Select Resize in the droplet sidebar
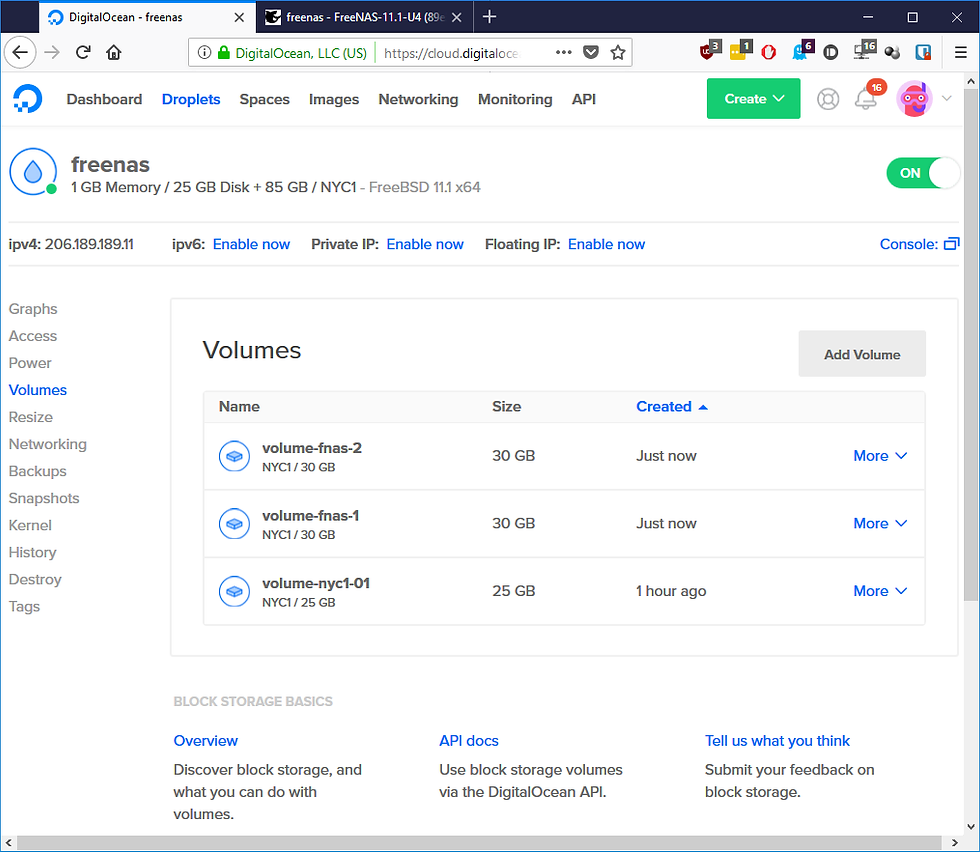 (31, 417)
